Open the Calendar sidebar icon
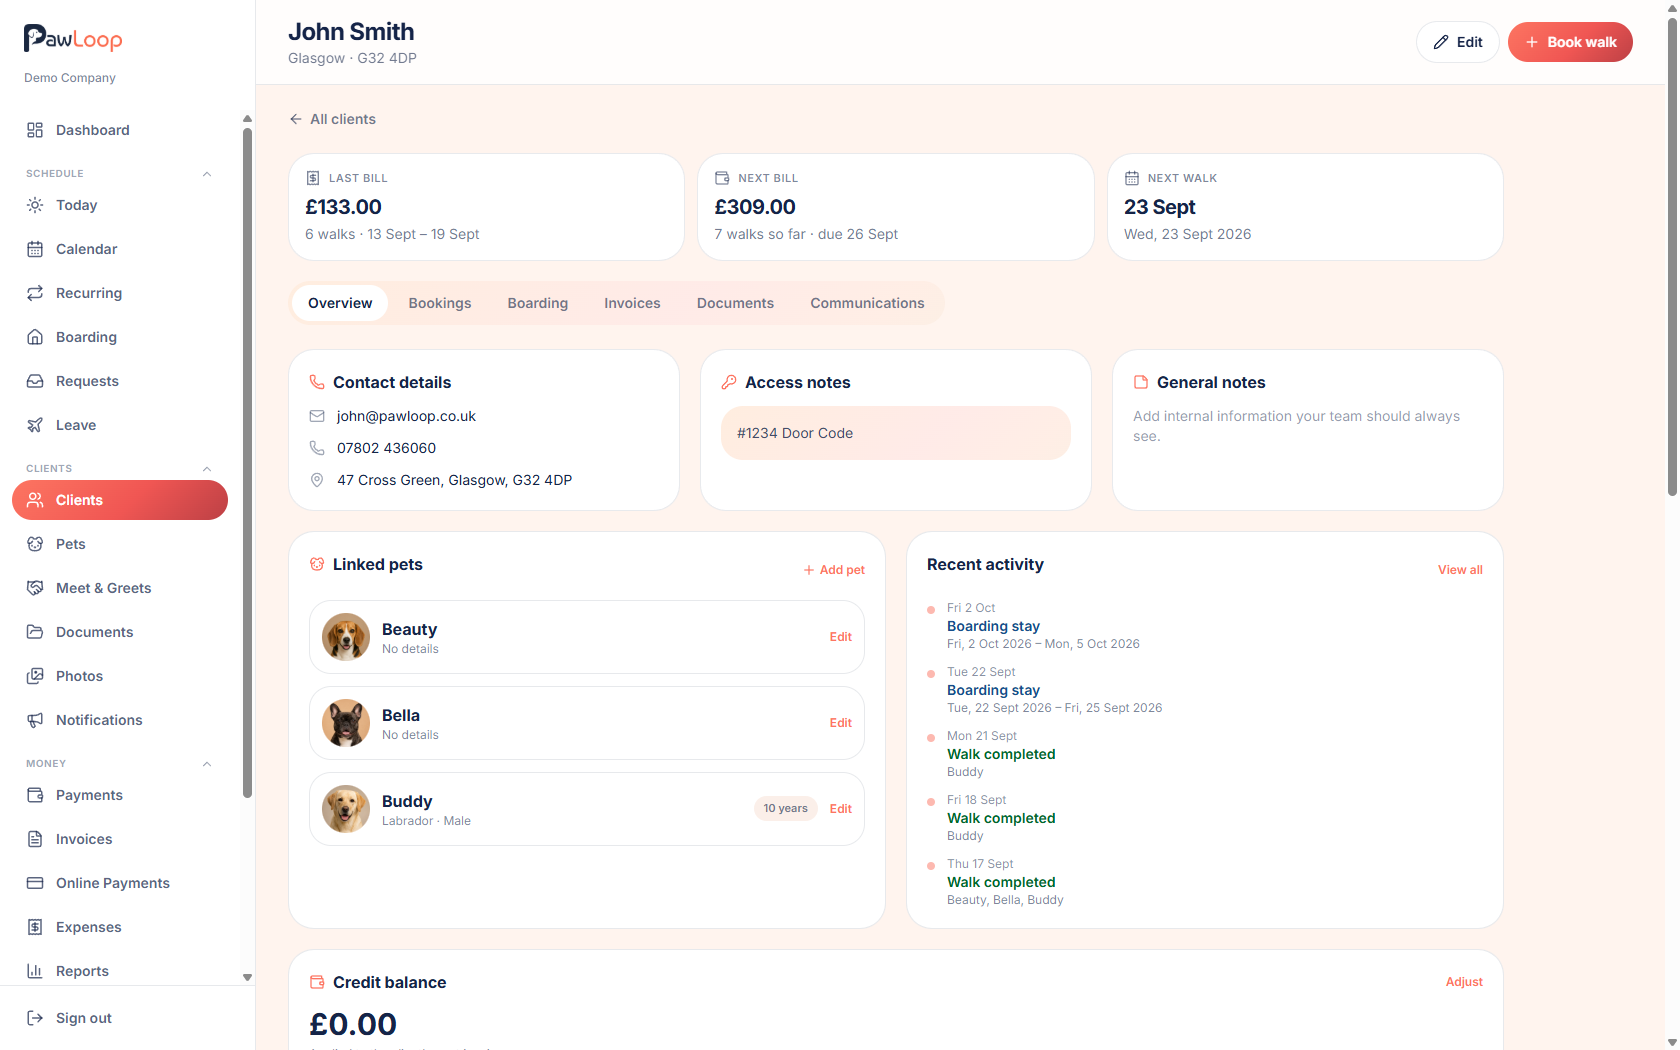 (35, 249)
